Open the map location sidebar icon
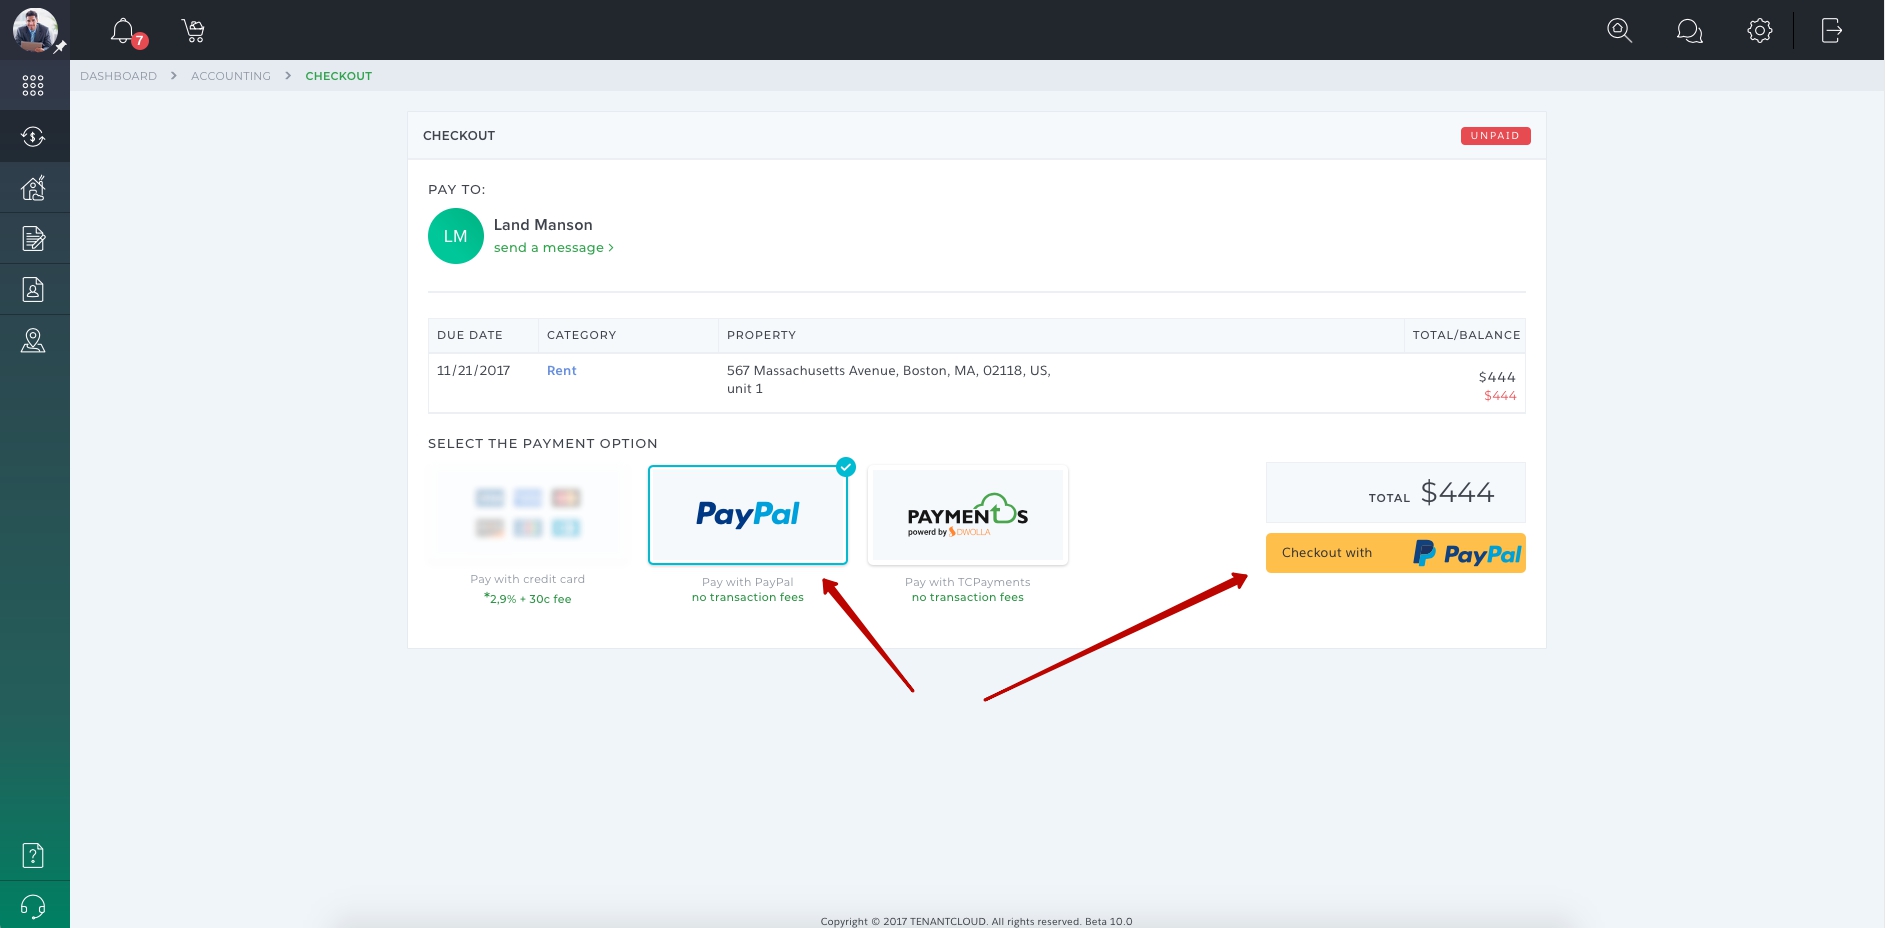1885x928 pixels. 33,340
